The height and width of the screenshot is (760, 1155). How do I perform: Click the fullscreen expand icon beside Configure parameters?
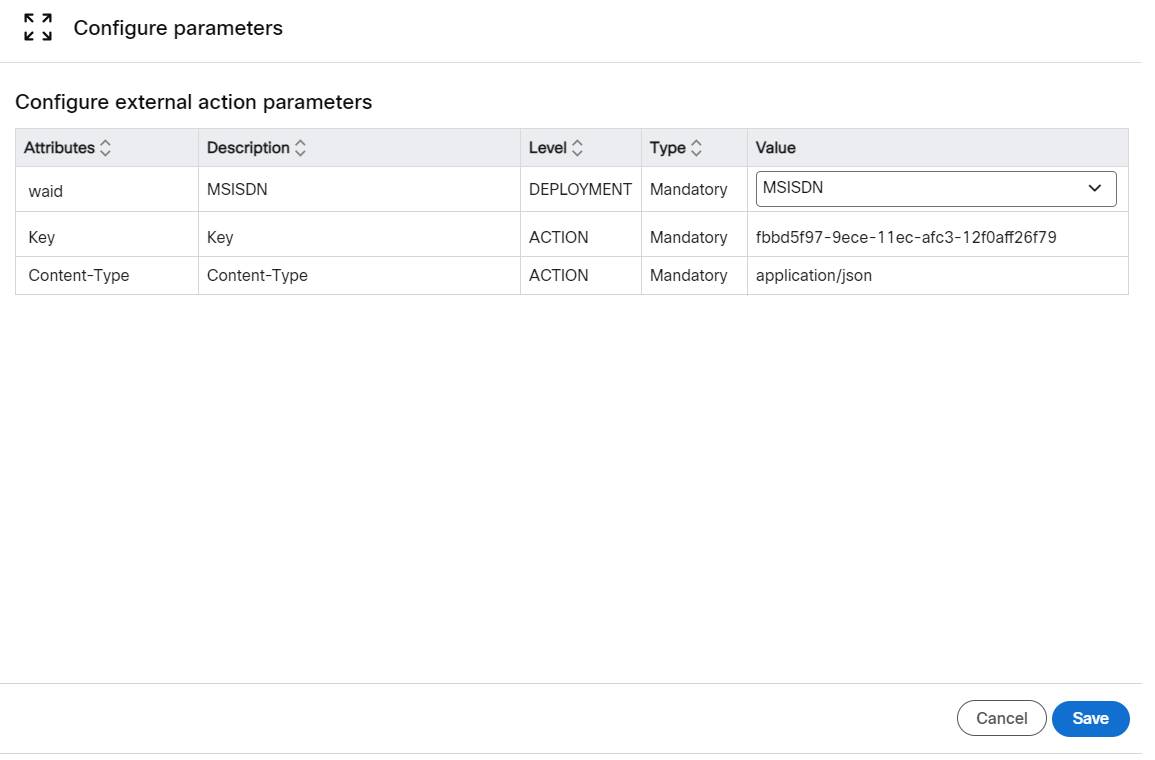click(x=37, y=28)
